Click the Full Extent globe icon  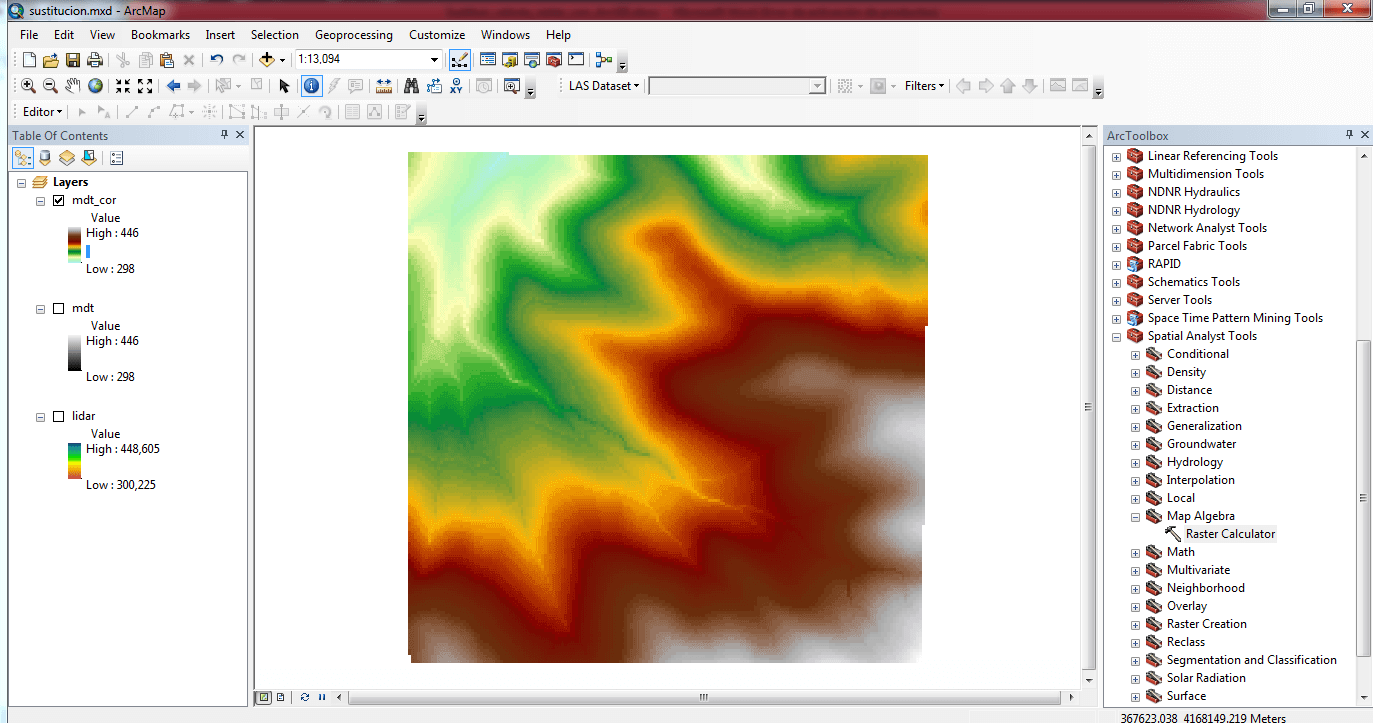point(95,86)
